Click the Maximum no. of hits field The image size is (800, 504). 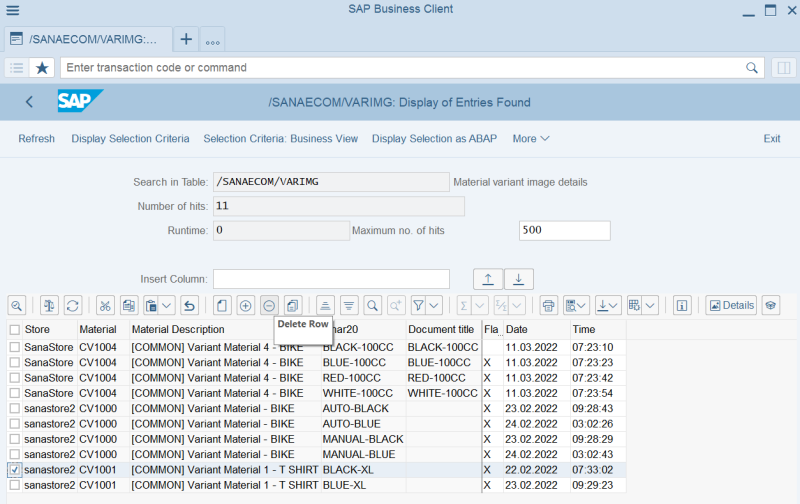[564, 231]
